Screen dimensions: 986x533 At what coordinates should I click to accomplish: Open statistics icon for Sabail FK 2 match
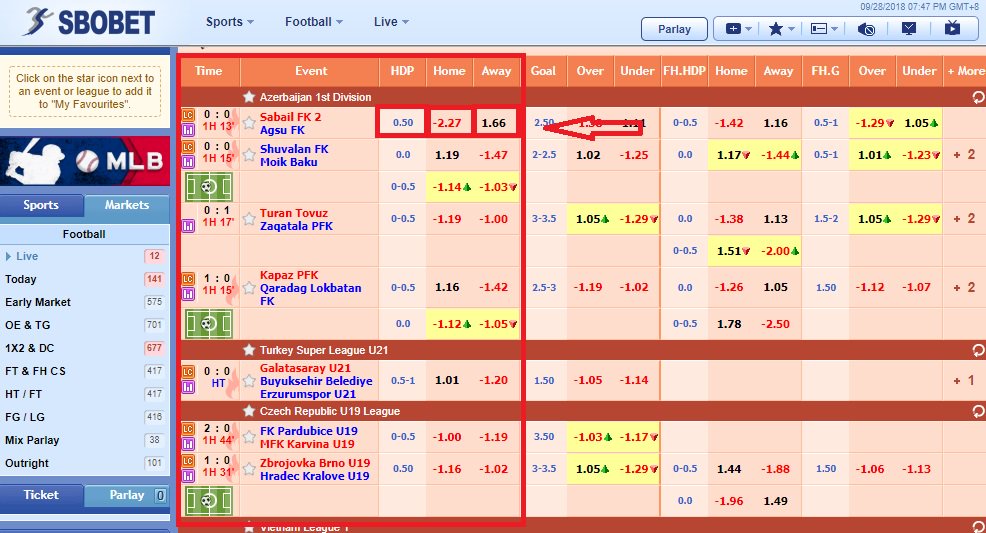coord(188,129)
